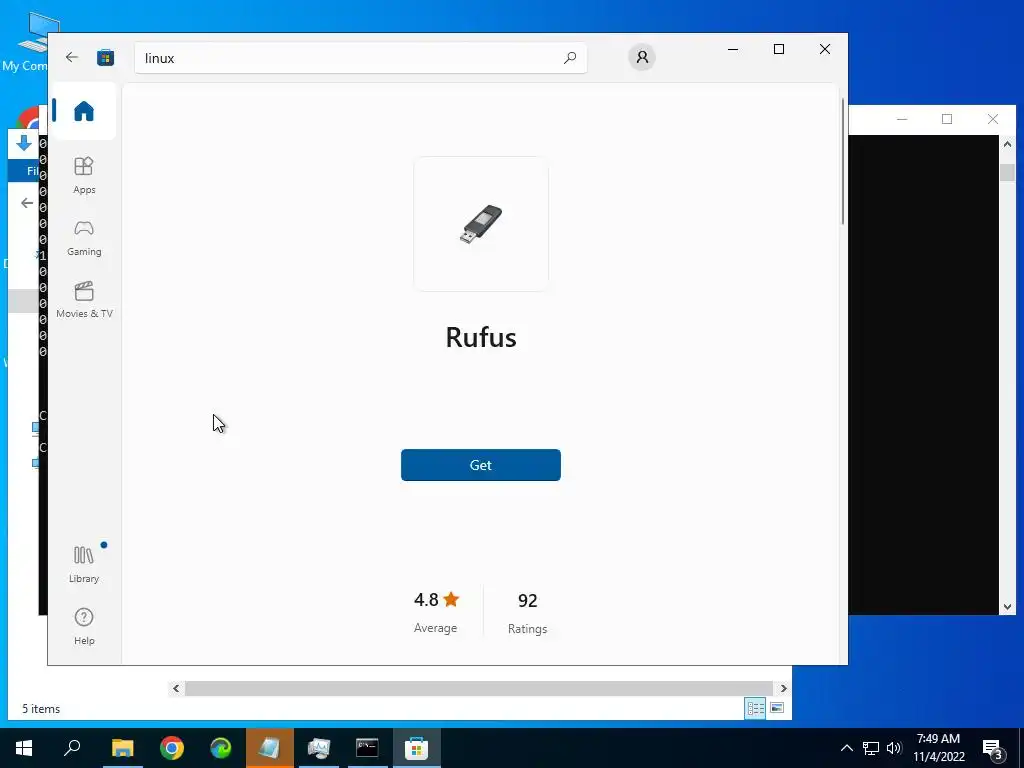
Task: Open the Movies & TV section
Action: pyautogui.click(x=84, y=300)
